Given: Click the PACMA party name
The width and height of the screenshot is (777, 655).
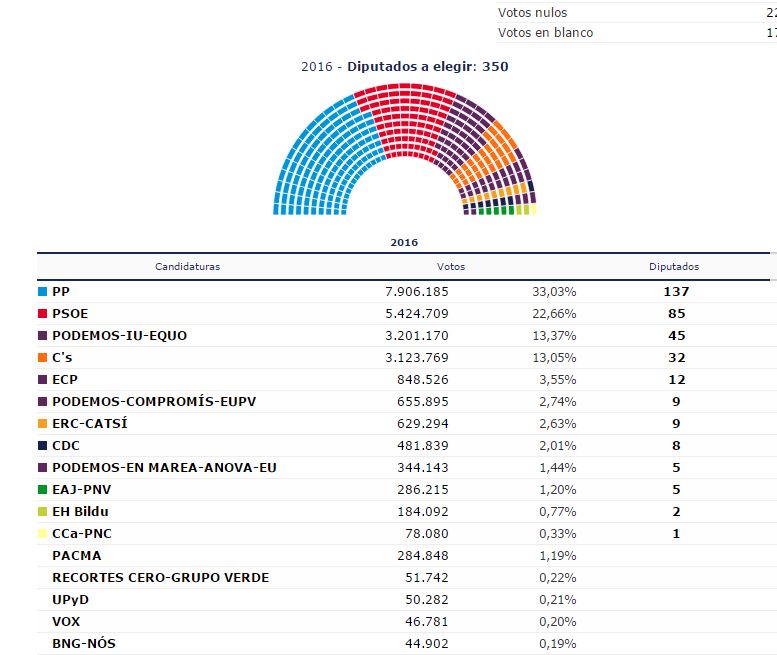Looking at the screenshot, I should [x=76, y=556].
